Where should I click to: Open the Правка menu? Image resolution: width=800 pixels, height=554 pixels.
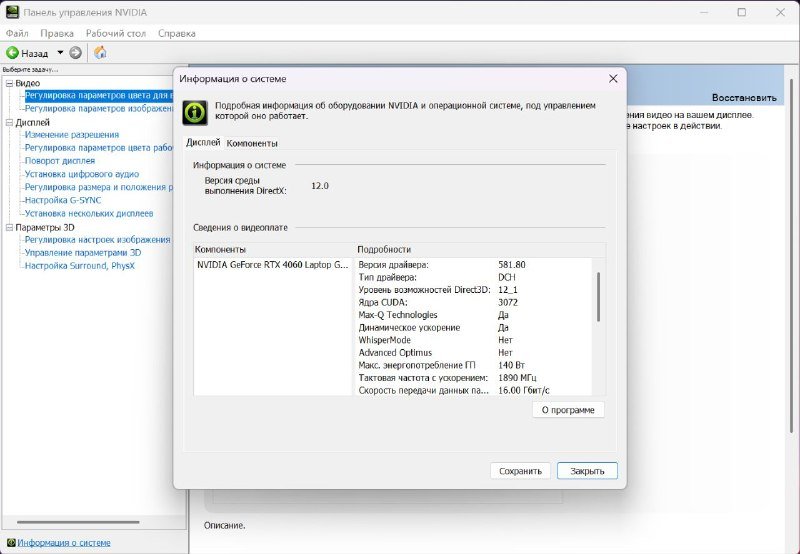(57, 33)
